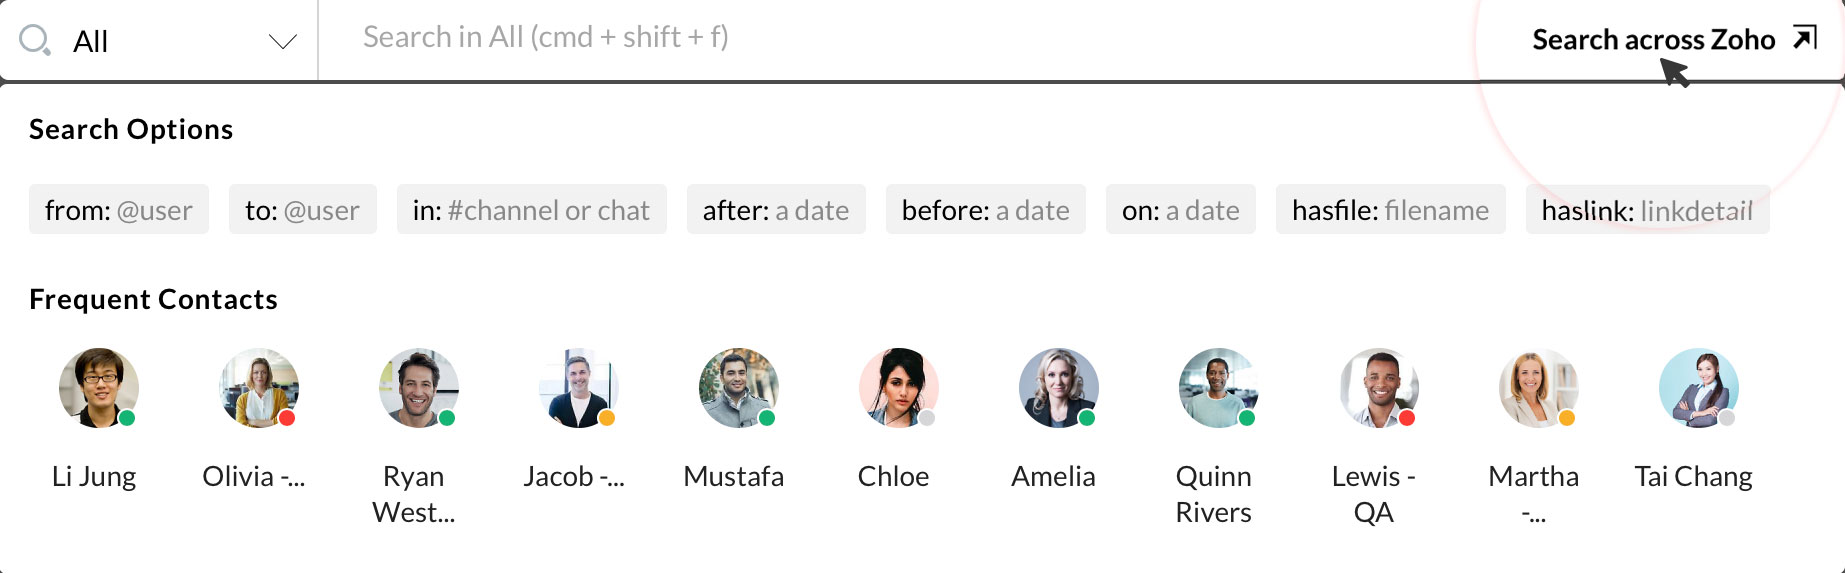Open Quinn Rivers' profile picture
Image resolution: width=1845 pixels, height=573 pixels.
(x=1218, y=388)
